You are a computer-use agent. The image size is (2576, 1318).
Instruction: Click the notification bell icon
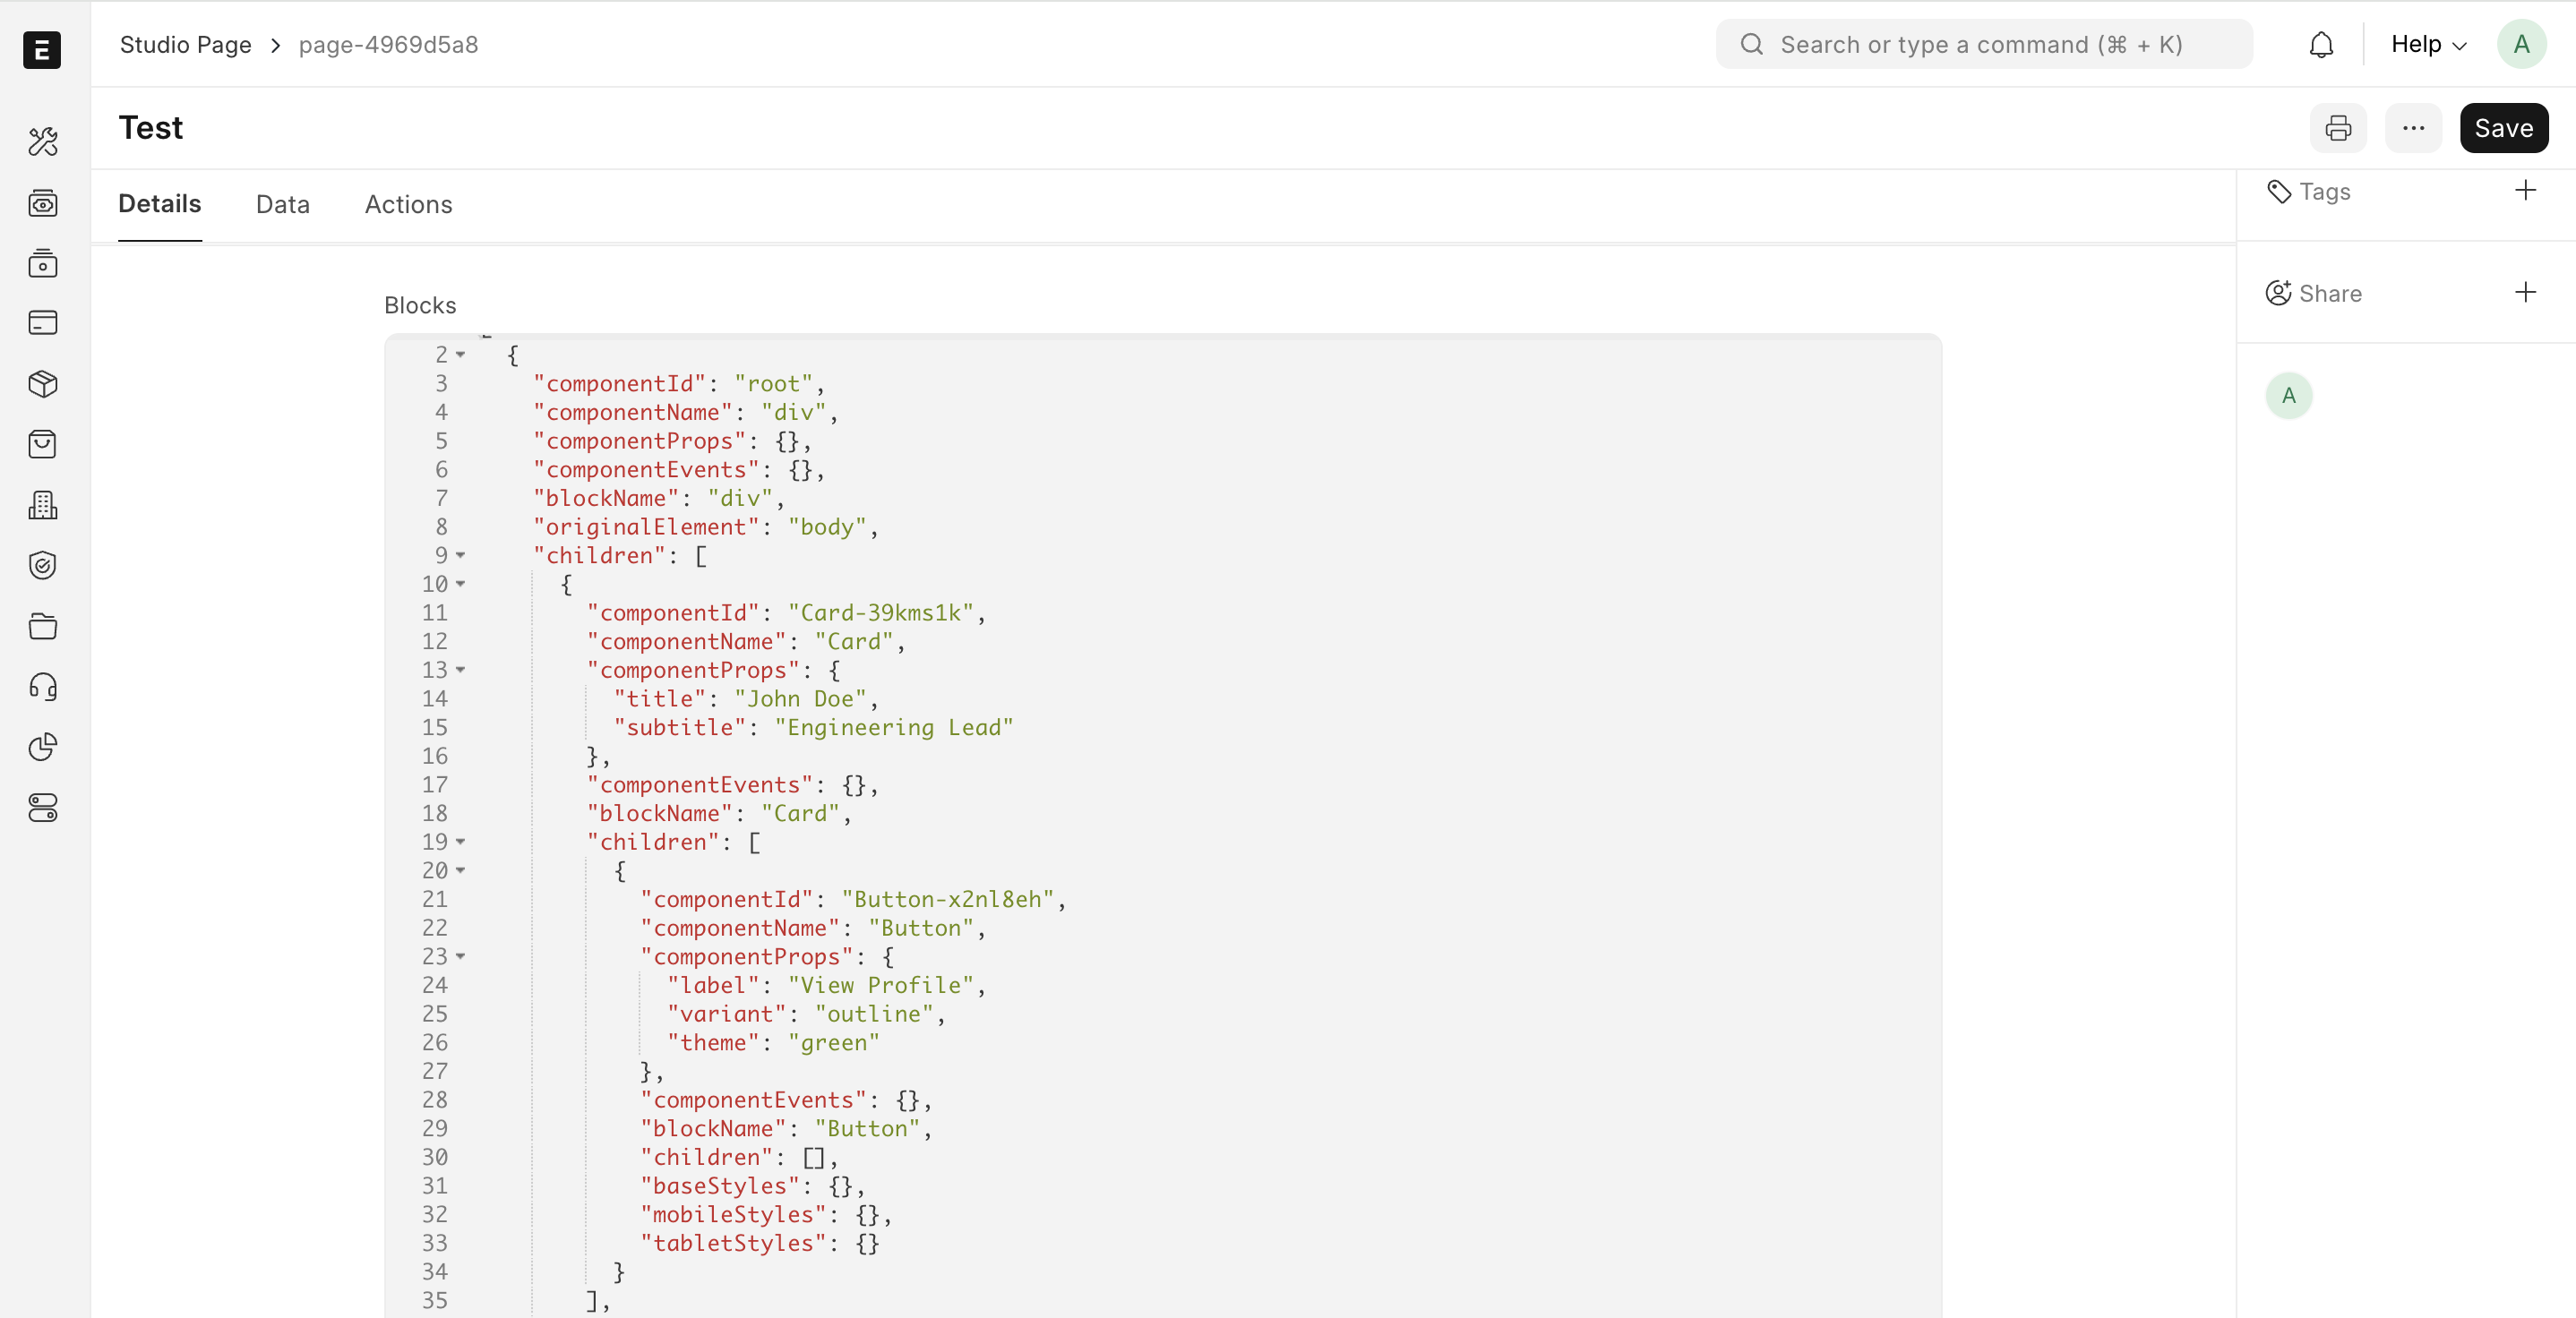pyautogui.click(x=2321, y=45)
